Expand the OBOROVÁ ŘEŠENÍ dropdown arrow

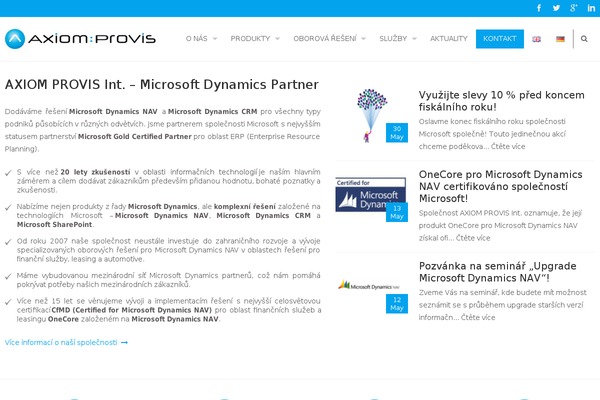pyautogui.click(x=364, y=39)
